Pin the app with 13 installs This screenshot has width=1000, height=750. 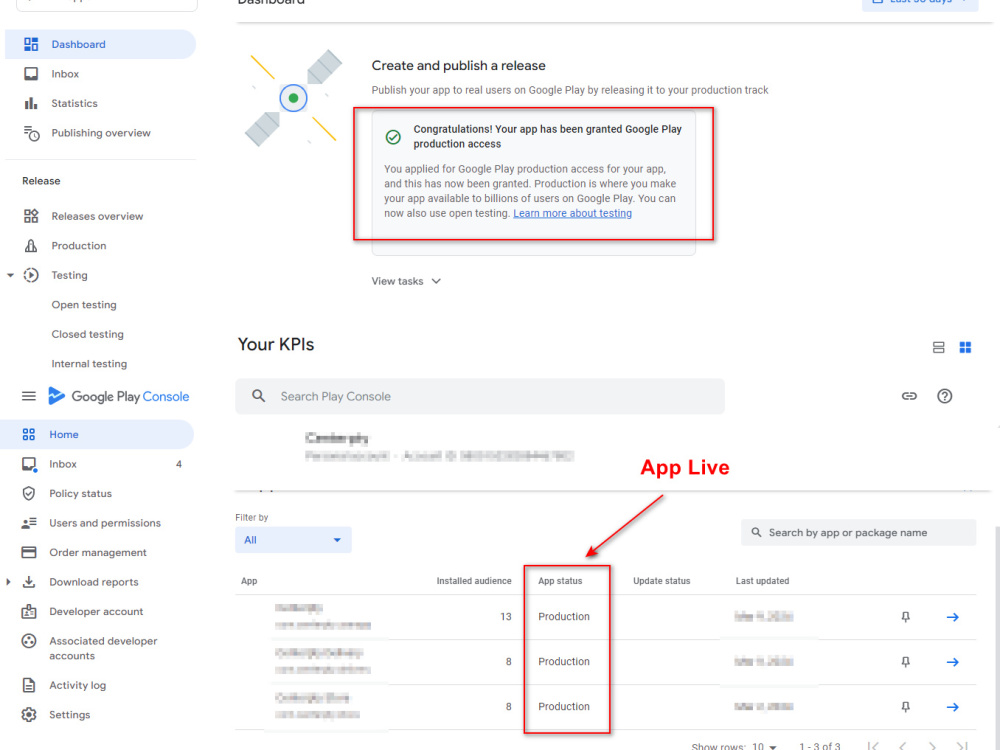pyautogui.click(x=905, y=617)
